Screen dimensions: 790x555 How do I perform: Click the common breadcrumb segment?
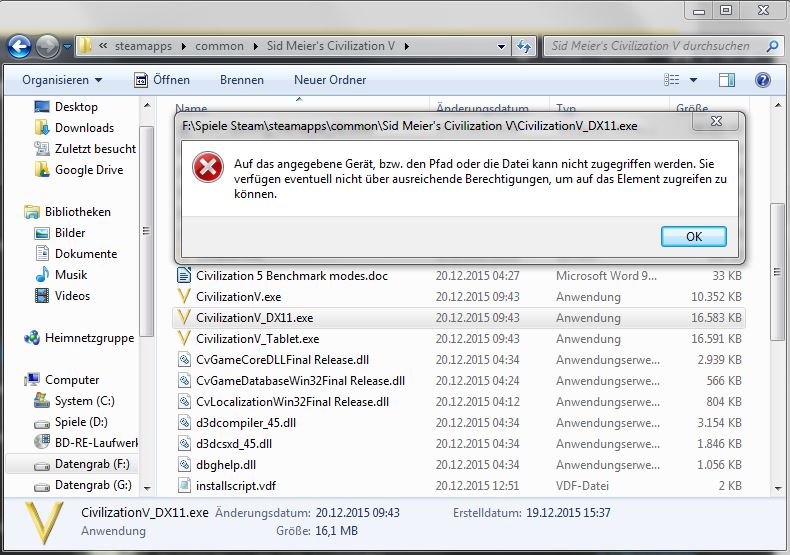[219, 46]
